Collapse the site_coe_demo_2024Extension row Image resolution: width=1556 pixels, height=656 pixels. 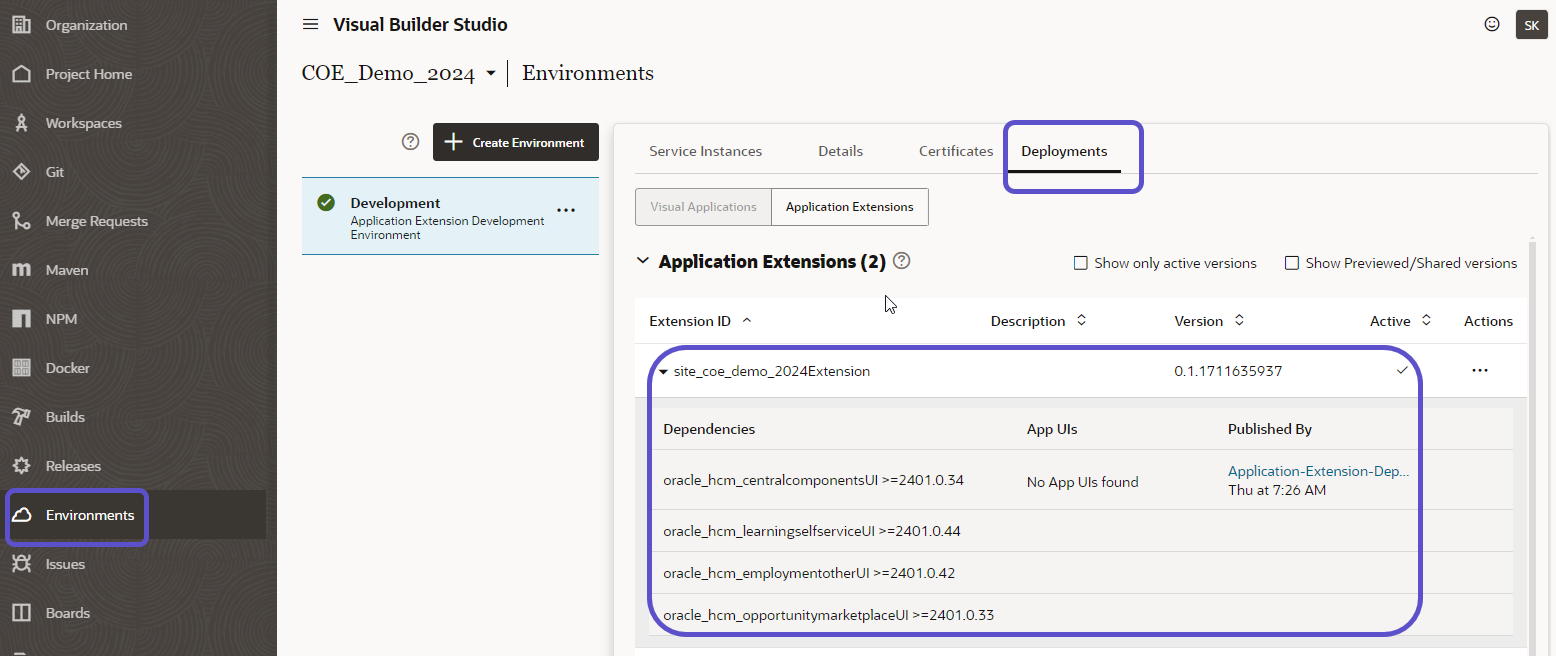(x=663, y=372)
